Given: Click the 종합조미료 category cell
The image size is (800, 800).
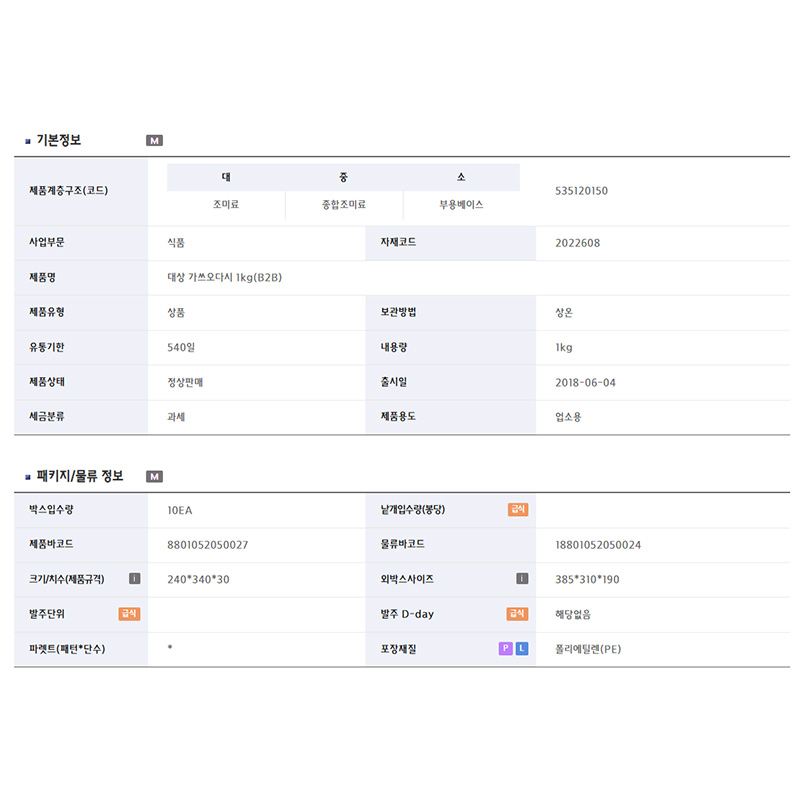Looking at the screenshot, I should (x=344, y=205).
